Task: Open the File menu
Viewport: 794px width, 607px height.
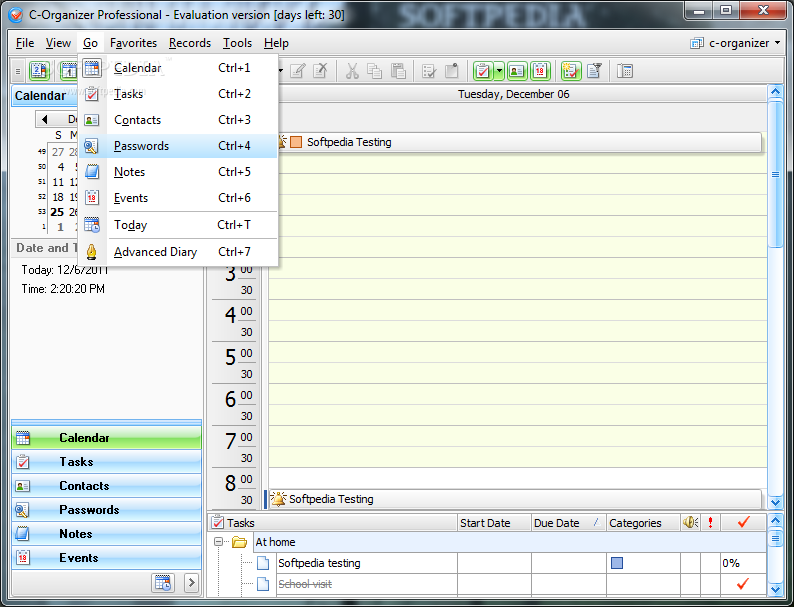Action: (x=25, y=43)
